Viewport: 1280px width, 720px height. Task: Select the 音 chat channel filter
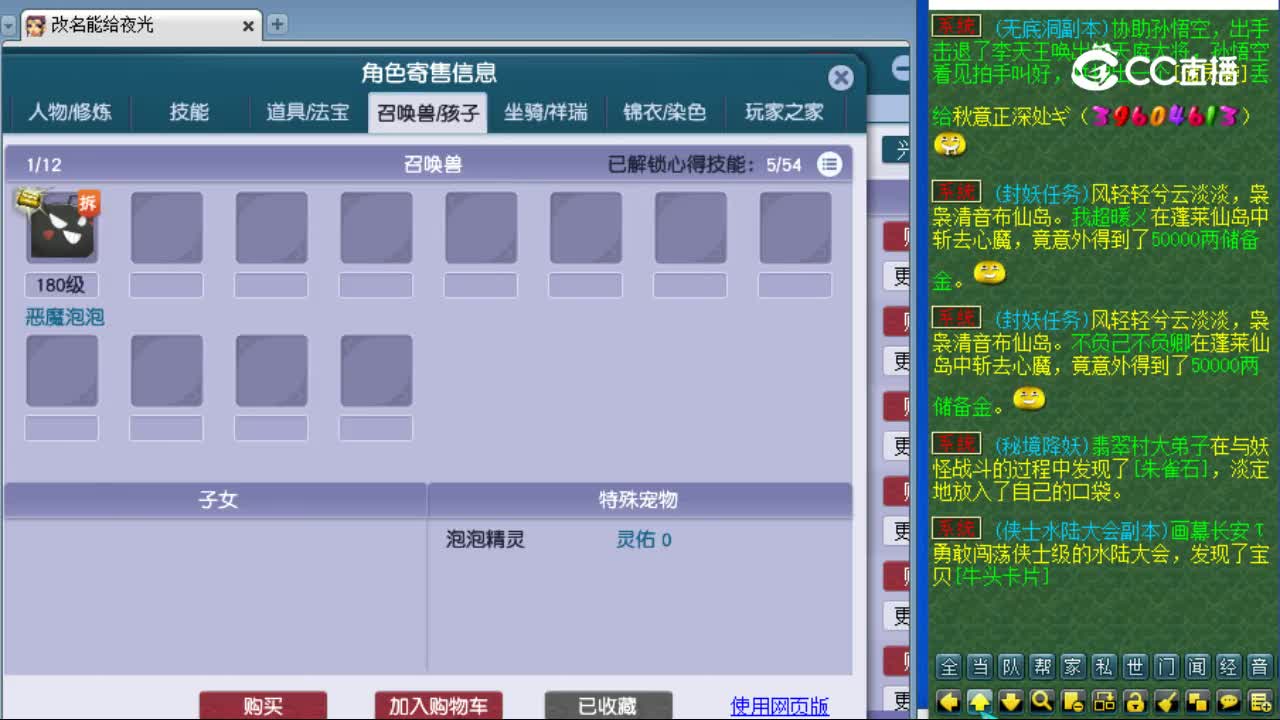(1259, 667)
